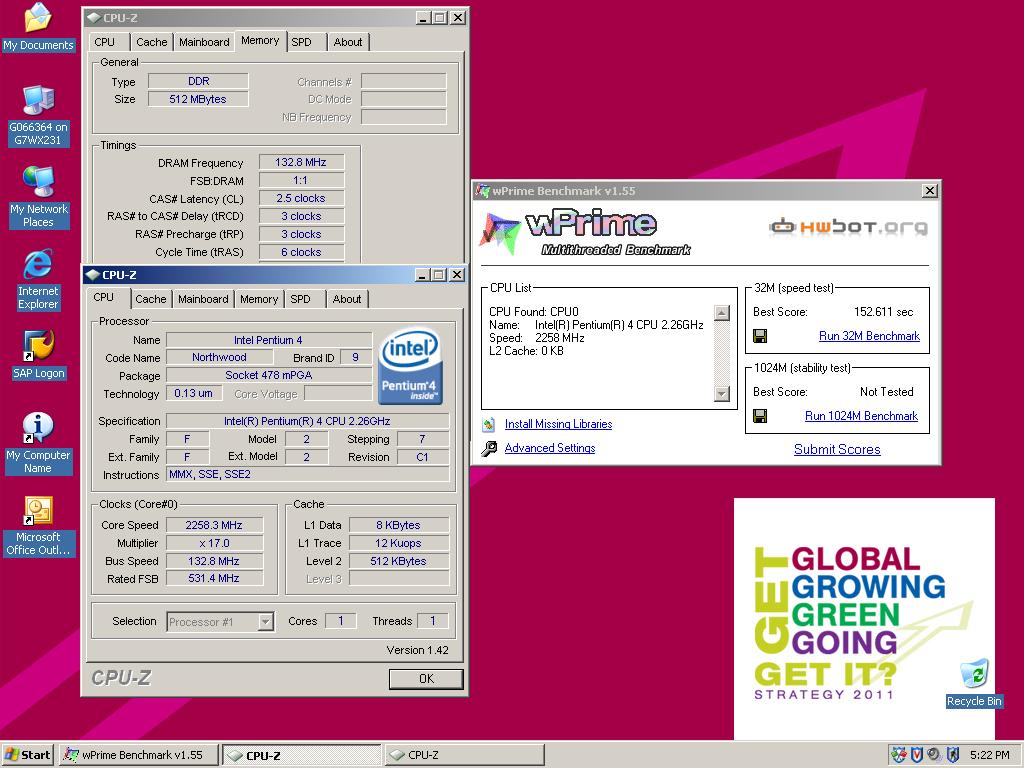Switch to the Mainboard tab in front CPU-Z
This screenshot has width=1024, height=768.
[203, 299]
